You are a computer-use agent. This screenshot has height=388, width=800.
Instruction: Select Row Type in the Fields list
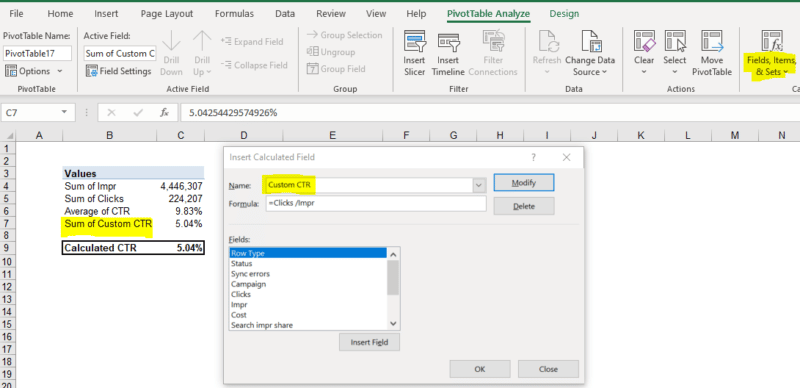pos(309,253)
